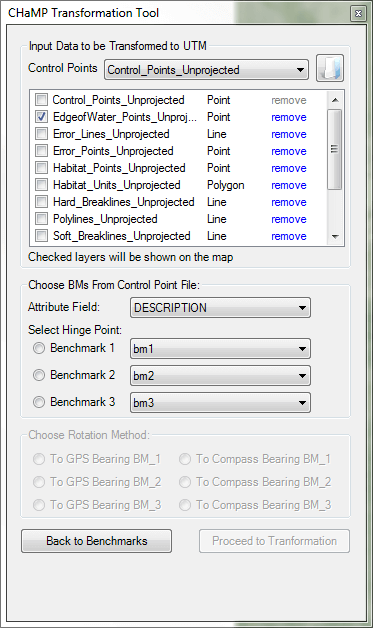Open the Control Points dropdown
Screen dimensions: 373x628
[206, 70]
